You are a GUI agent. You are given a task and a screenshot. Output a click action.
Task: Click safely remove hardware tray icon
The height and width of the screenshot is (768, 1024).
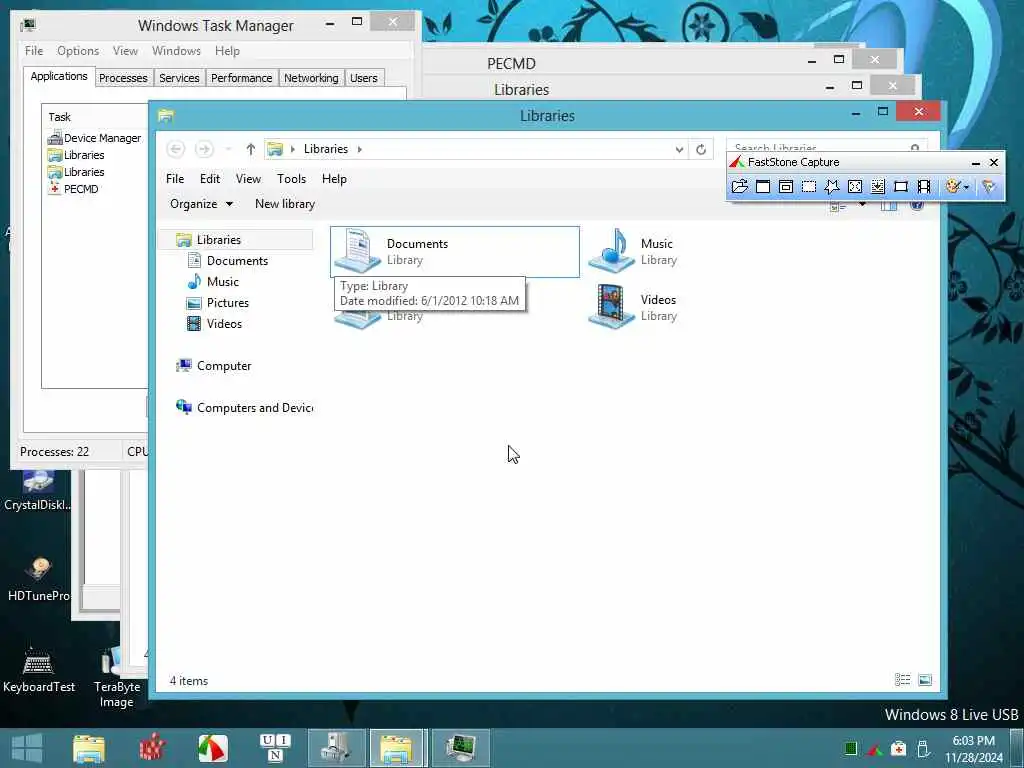coord(923,749)
